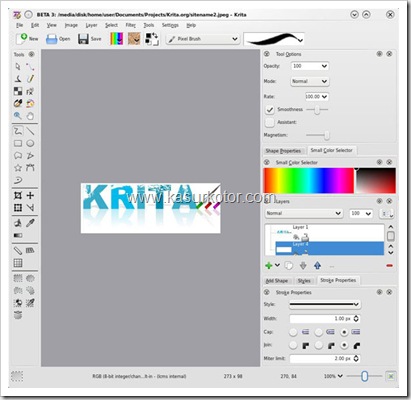Select the measure ruler tool
This screenshot has height=400, width=411.
pos(18,250)
